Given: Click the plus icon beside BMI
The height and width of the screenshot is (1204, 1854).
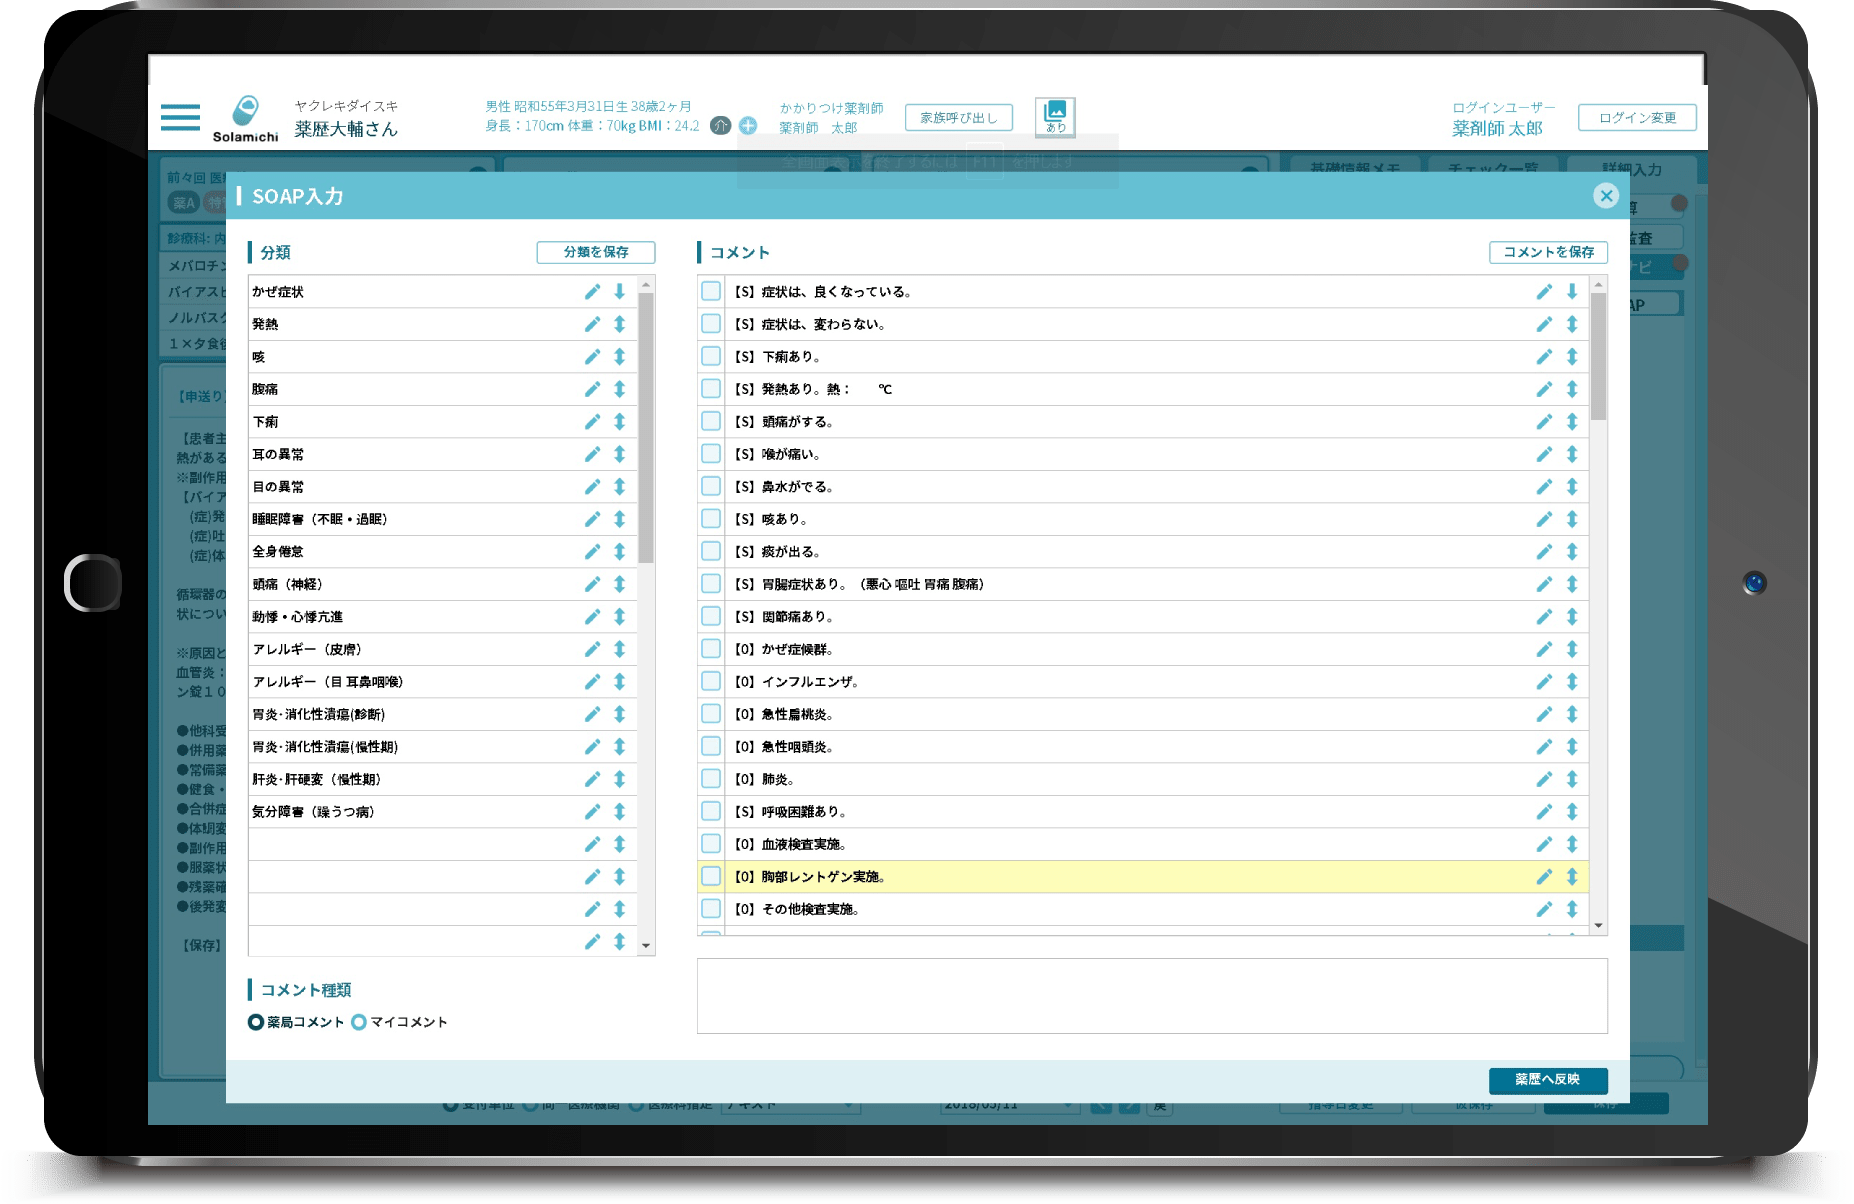Looking at the screenshot, I should point(748,126).
